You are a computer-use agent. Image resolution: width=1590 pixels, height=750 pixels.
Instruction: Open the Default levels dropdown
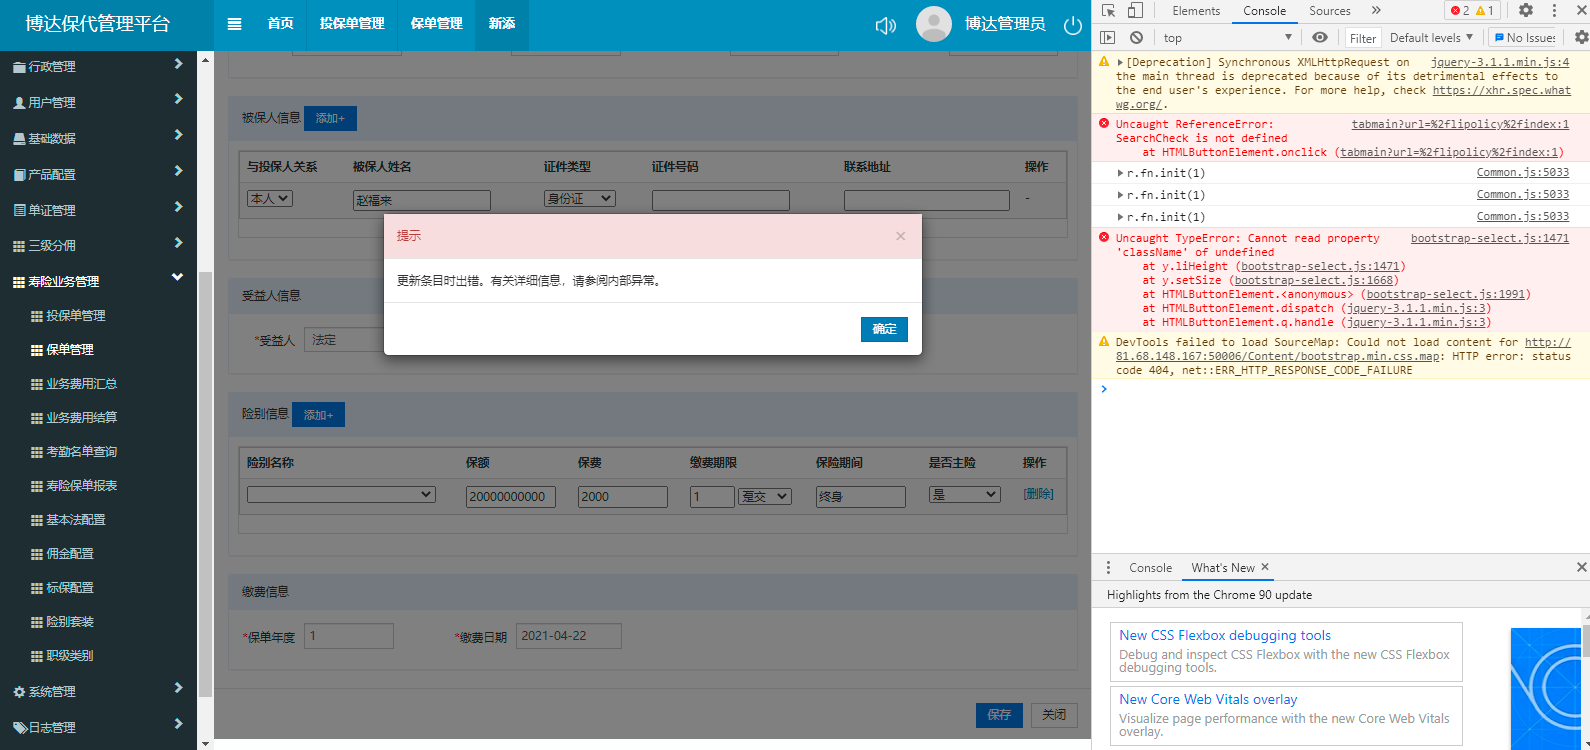(x=1431, y=38)
